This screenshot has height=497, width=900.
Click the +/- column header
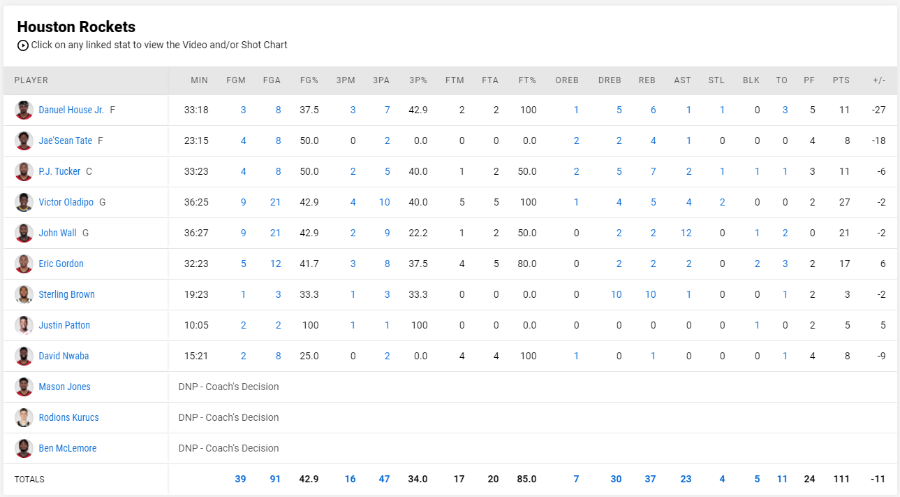click(x=879, y=80)
